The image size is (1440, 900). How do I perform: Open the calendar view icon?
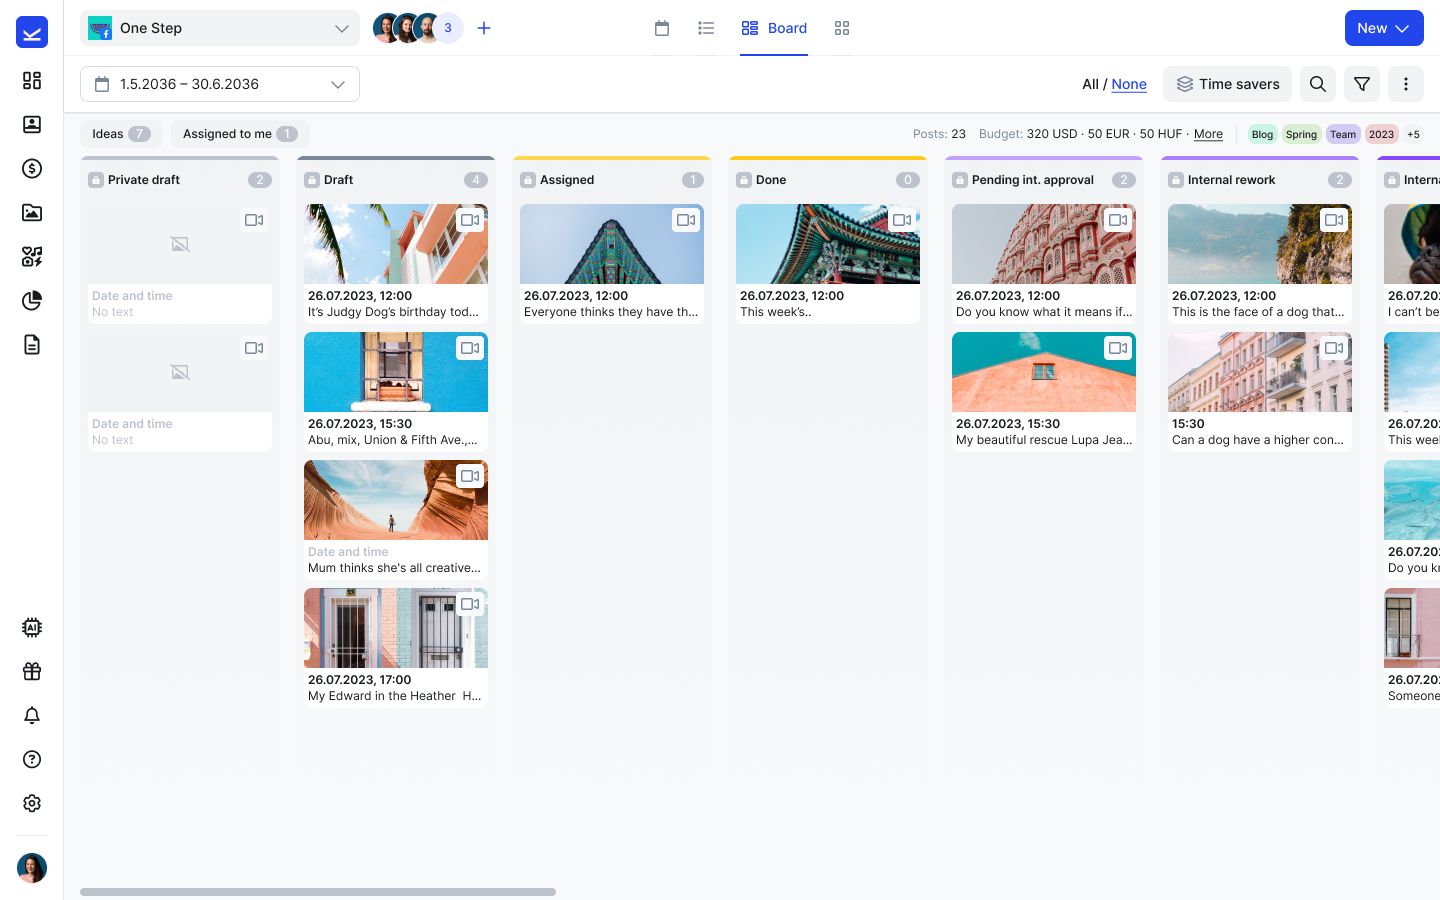(662, 28)
